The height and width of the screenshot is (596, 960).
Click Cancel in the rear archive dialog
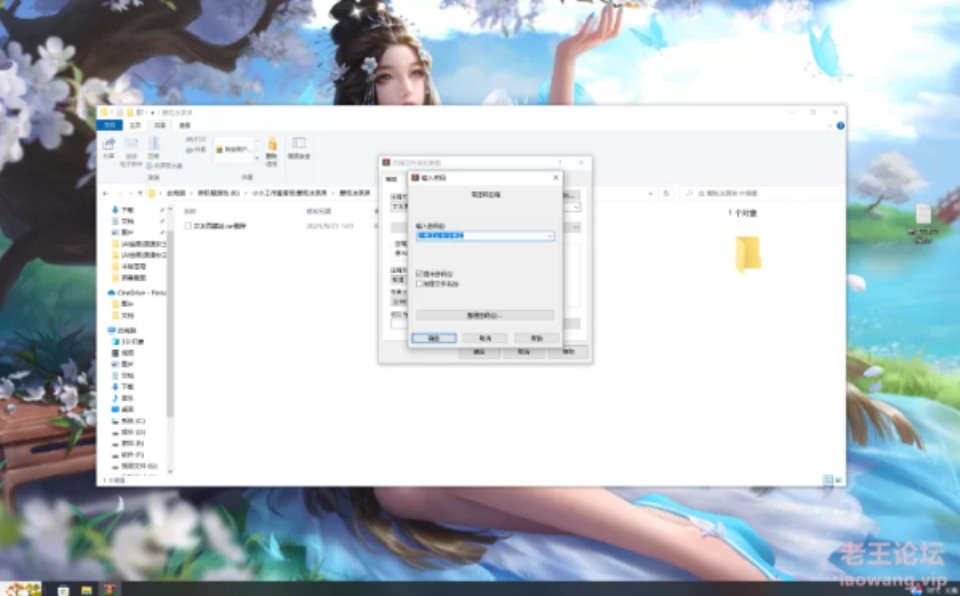coord(523,352)
